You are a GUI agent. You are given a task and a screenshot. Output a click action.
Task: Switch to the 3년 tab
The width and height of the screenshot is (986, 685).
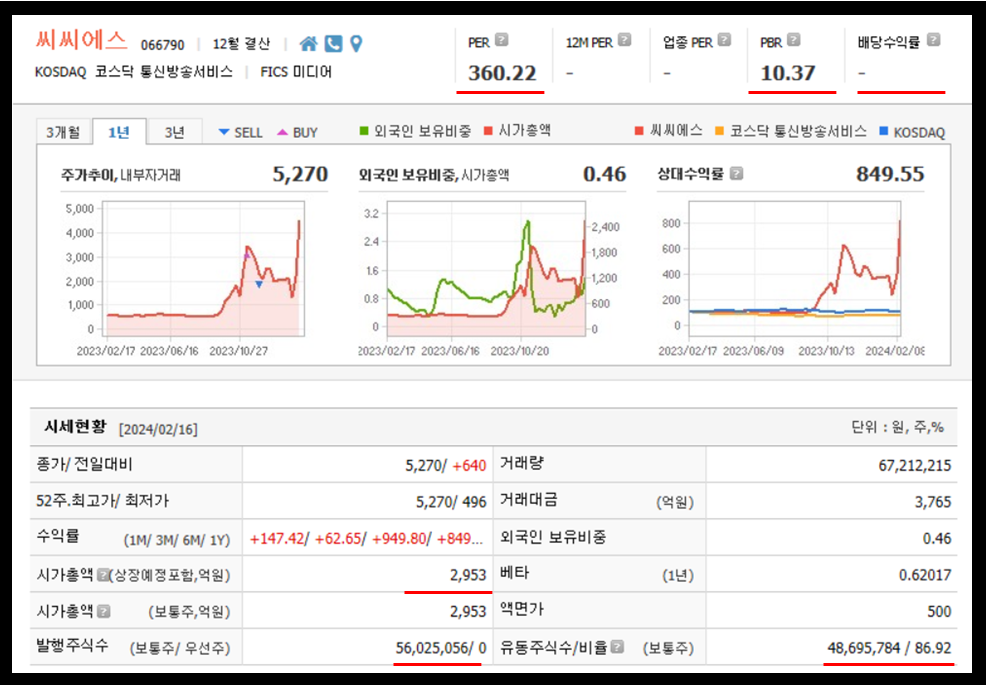(174, 132)
